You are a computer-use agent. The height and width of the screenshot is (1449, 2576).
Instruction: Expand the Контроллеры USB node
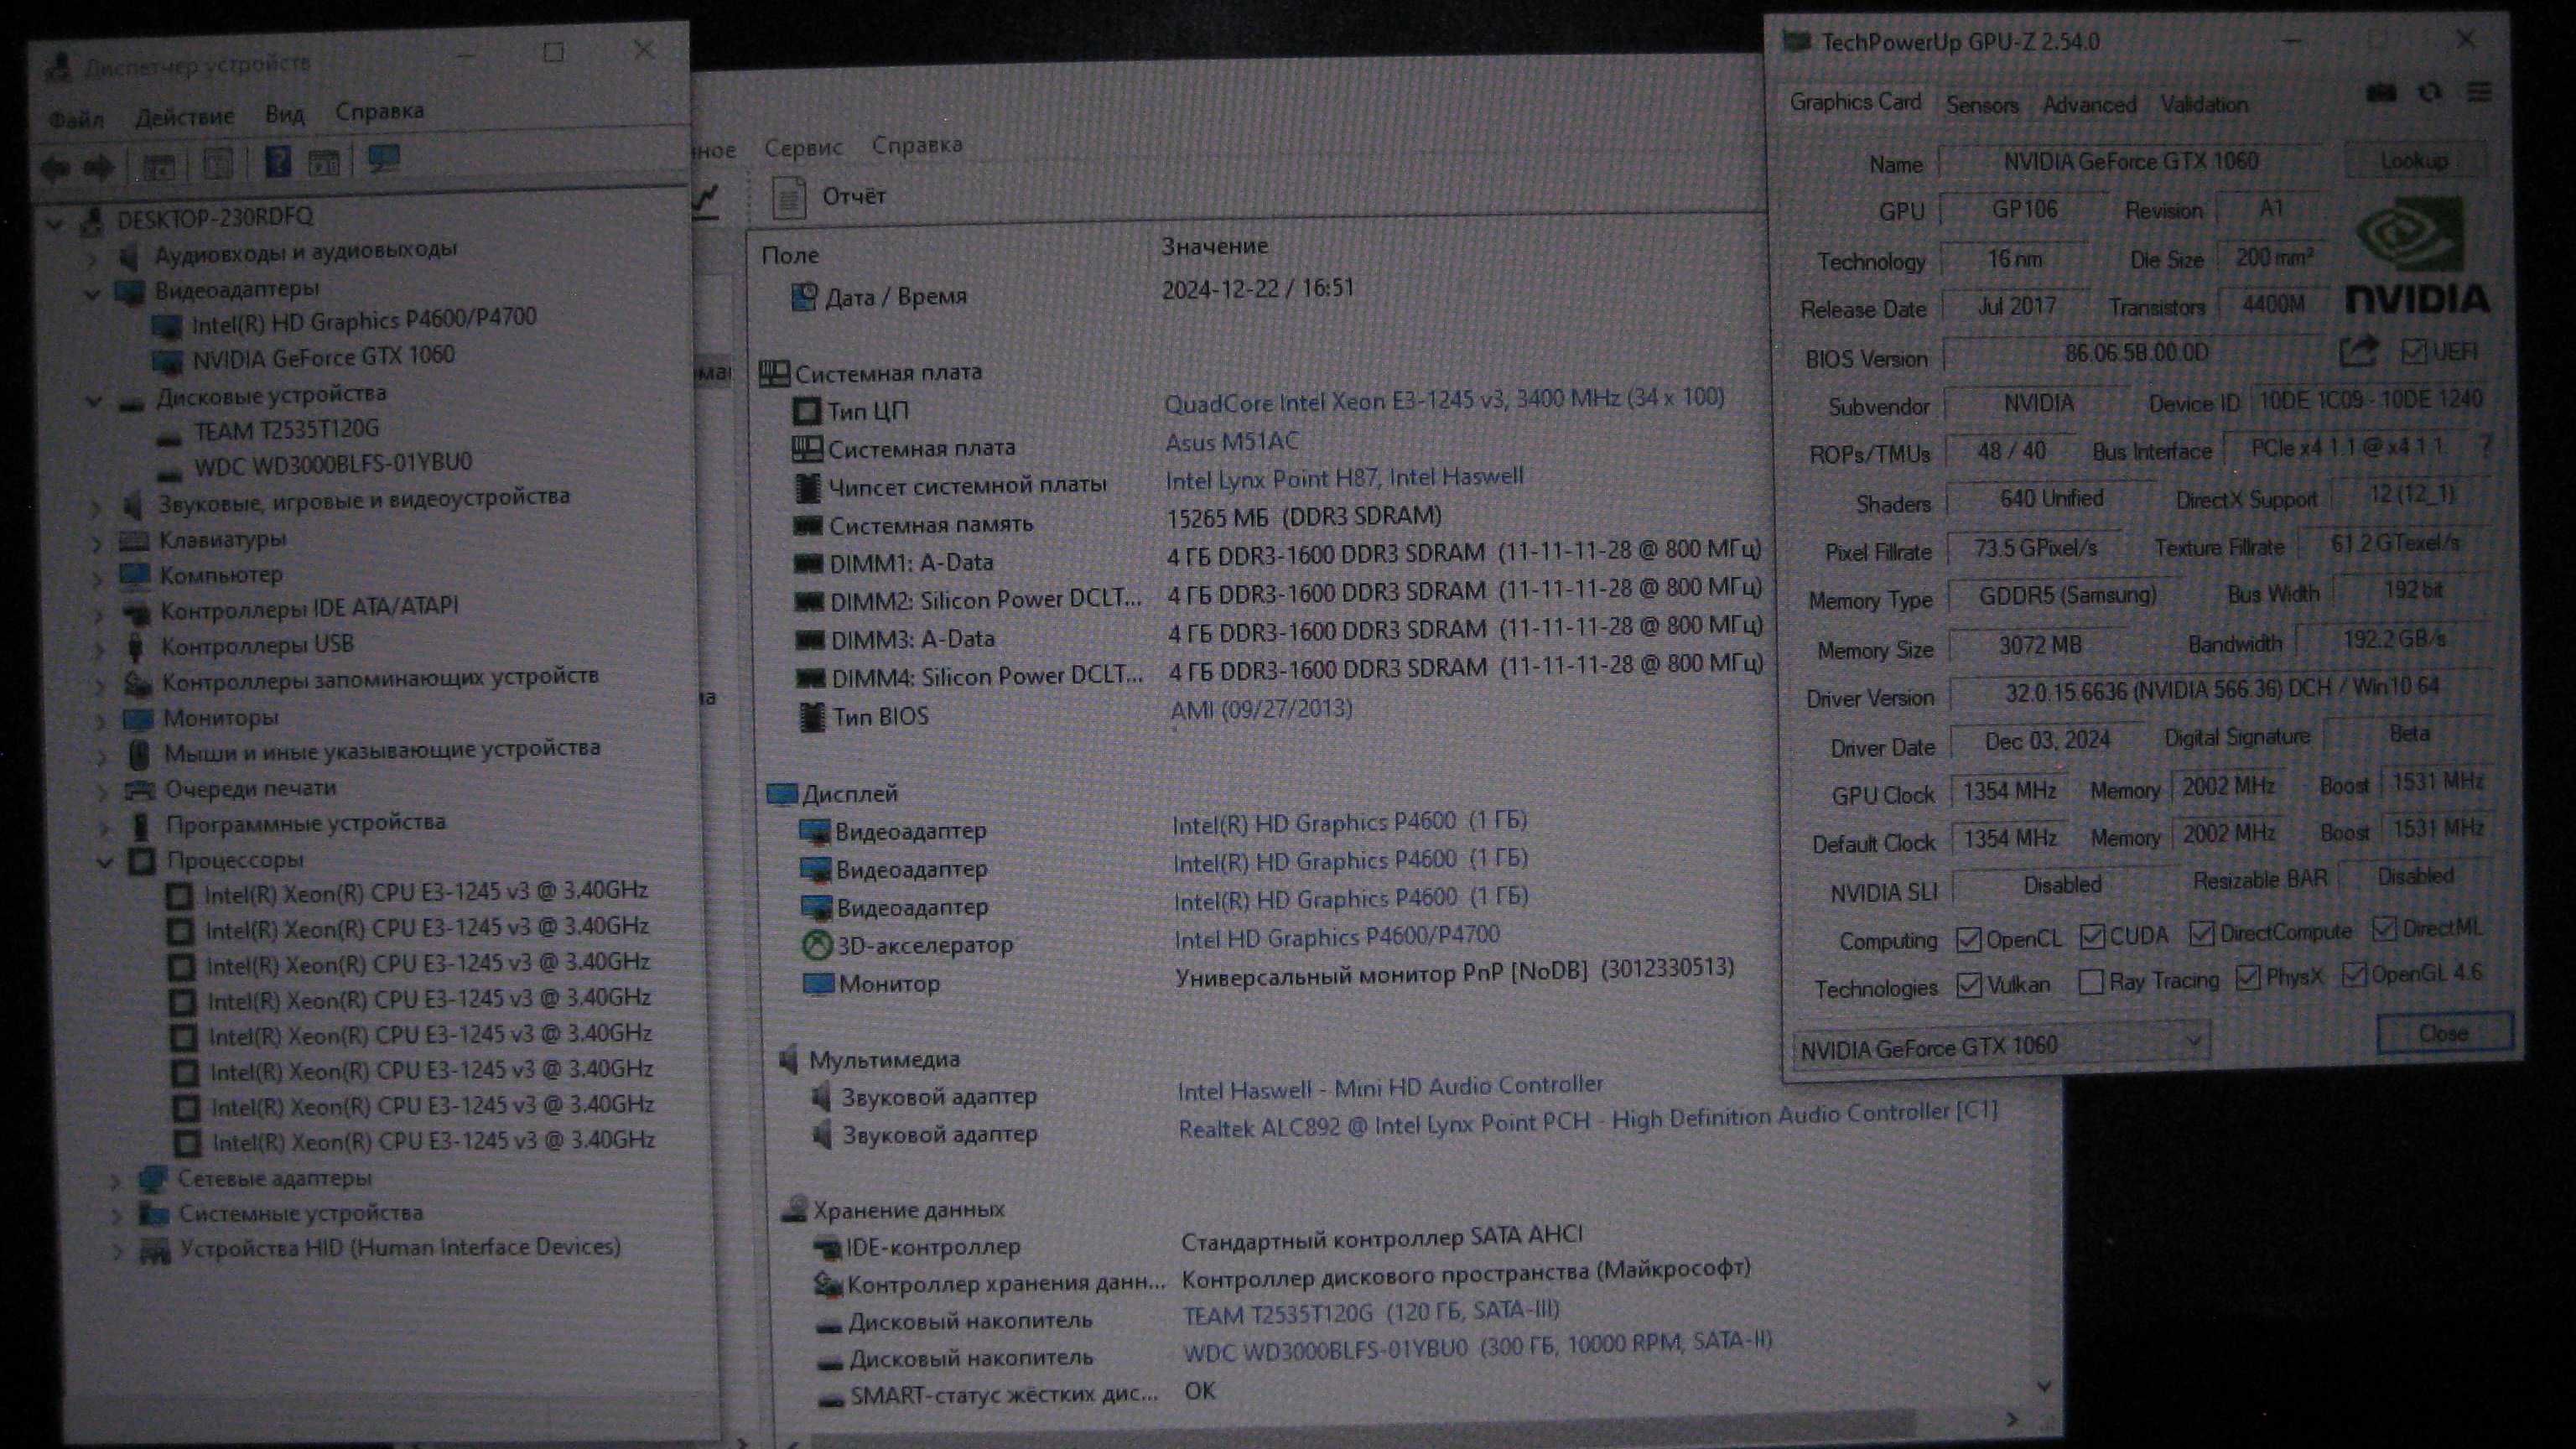(x=99, y=649)
